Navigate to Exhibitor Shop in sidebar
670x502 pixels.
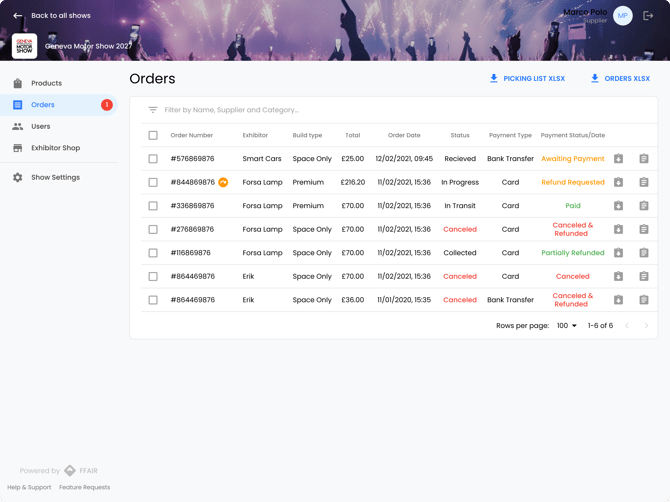point(55,148)
